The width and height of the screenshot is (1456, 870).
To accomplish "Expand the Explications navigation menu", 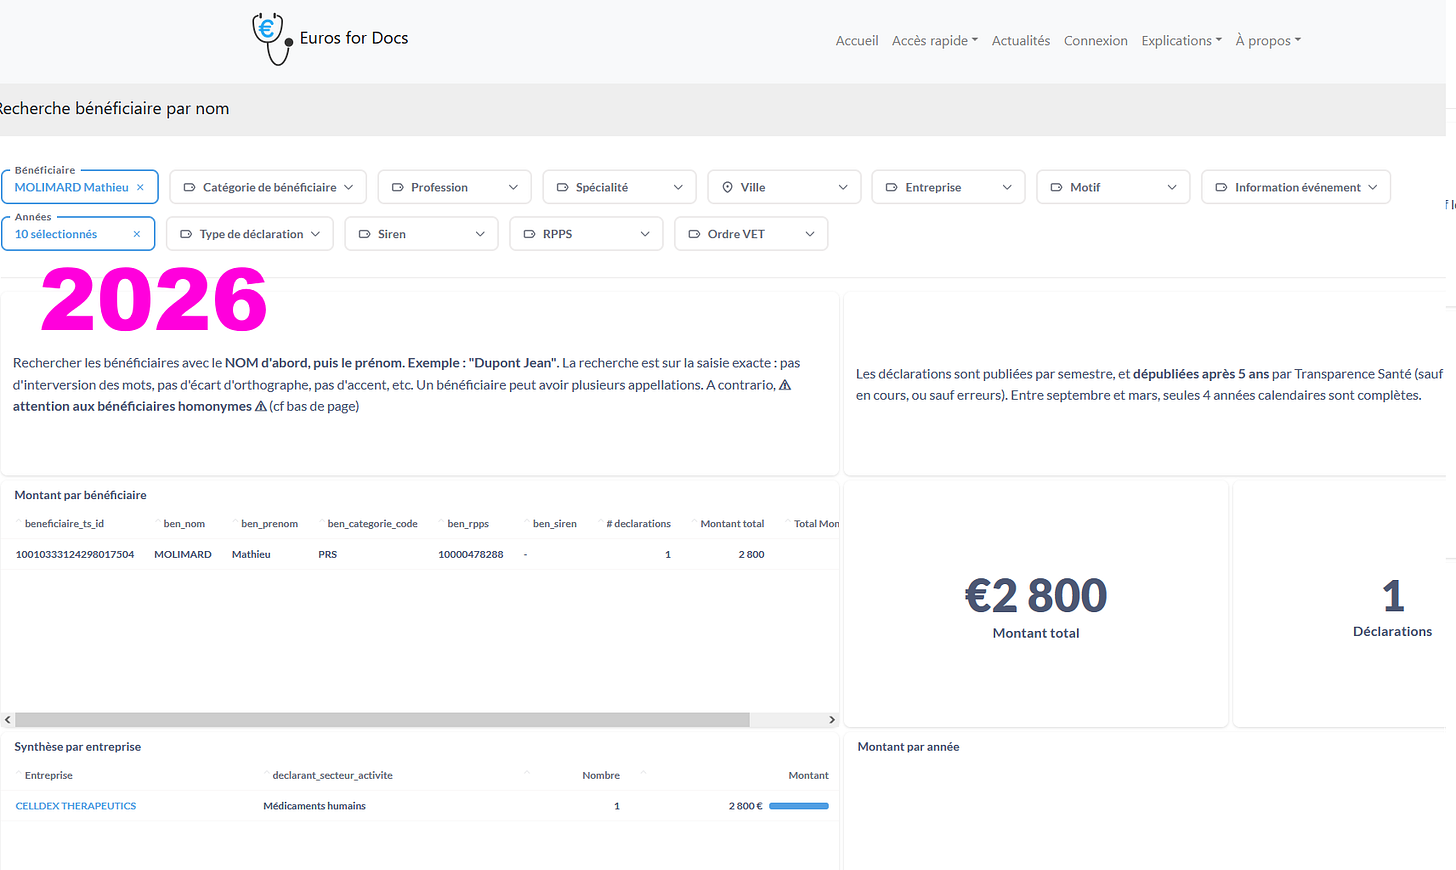I will coord(1182,41).
